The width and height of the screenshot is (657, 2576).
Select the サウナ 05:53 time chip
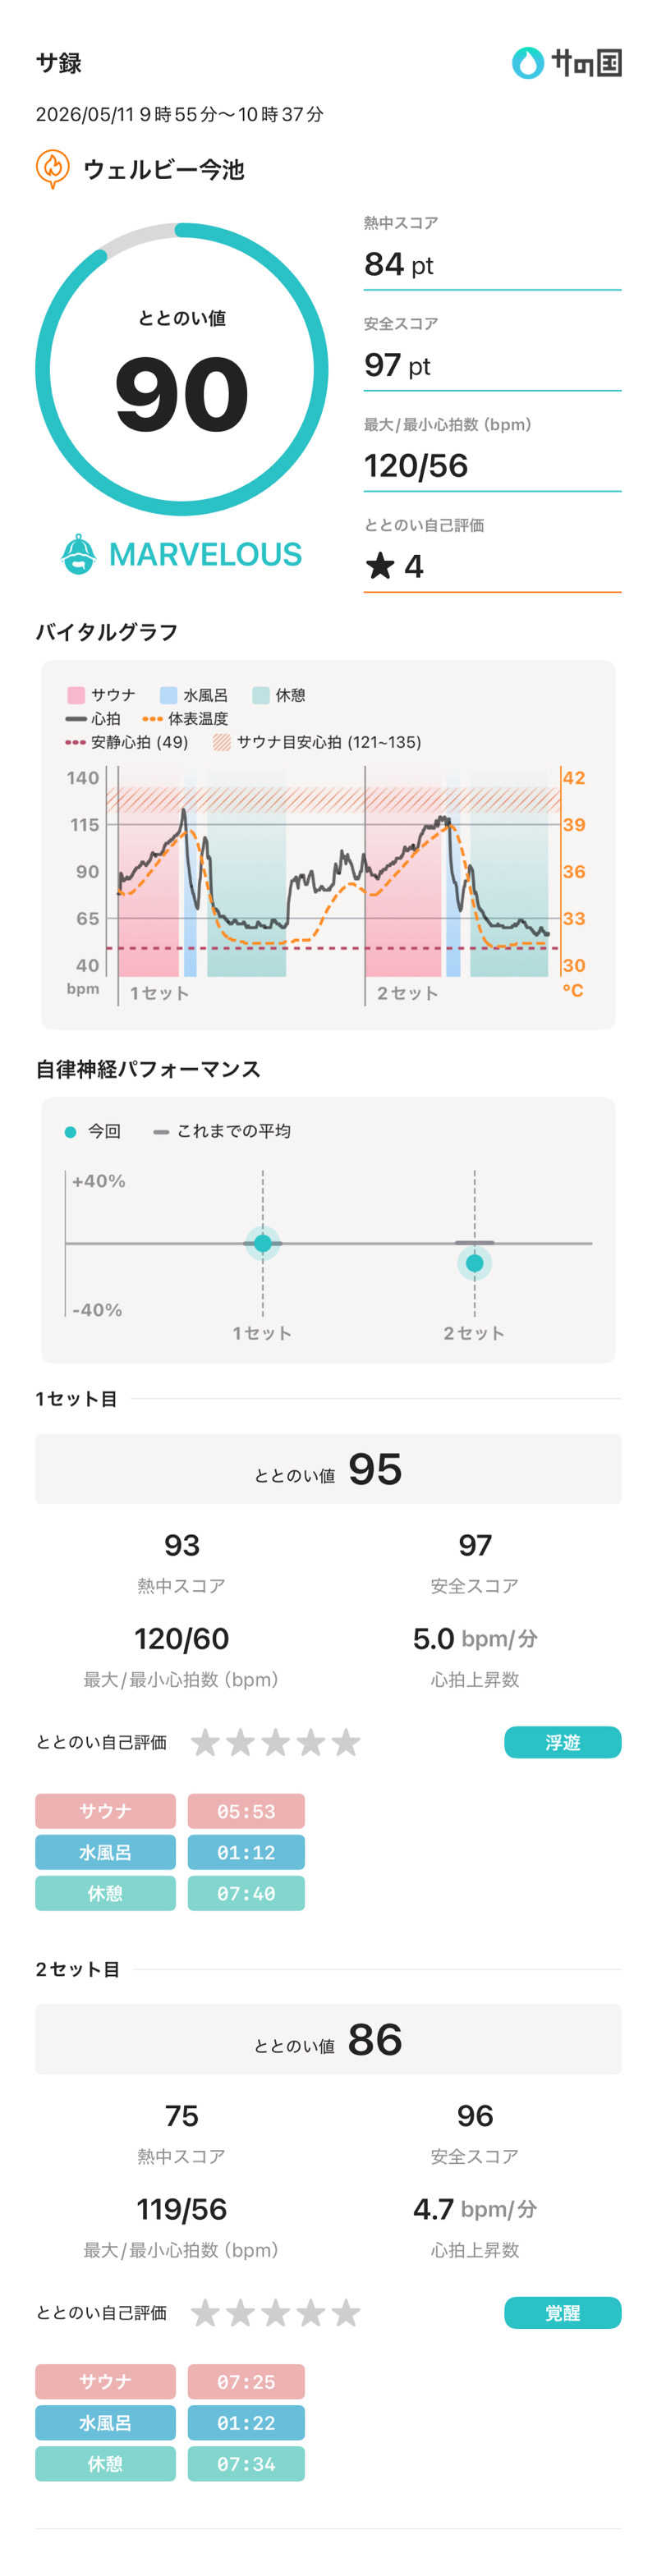pyautogui.click(x=246, y=1811)
